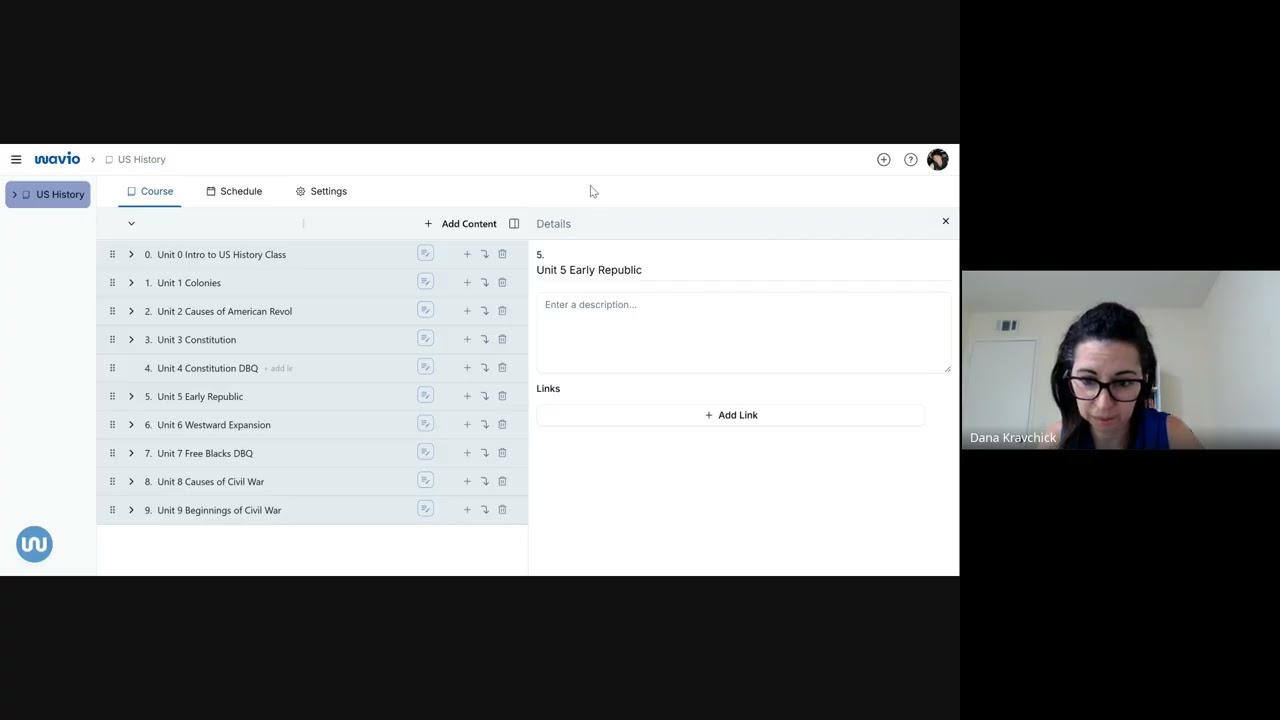Click the indent arrow for Unit 9 Beginnings
This screenshot has width=1280, height=720.
click(x=485, y=510)
